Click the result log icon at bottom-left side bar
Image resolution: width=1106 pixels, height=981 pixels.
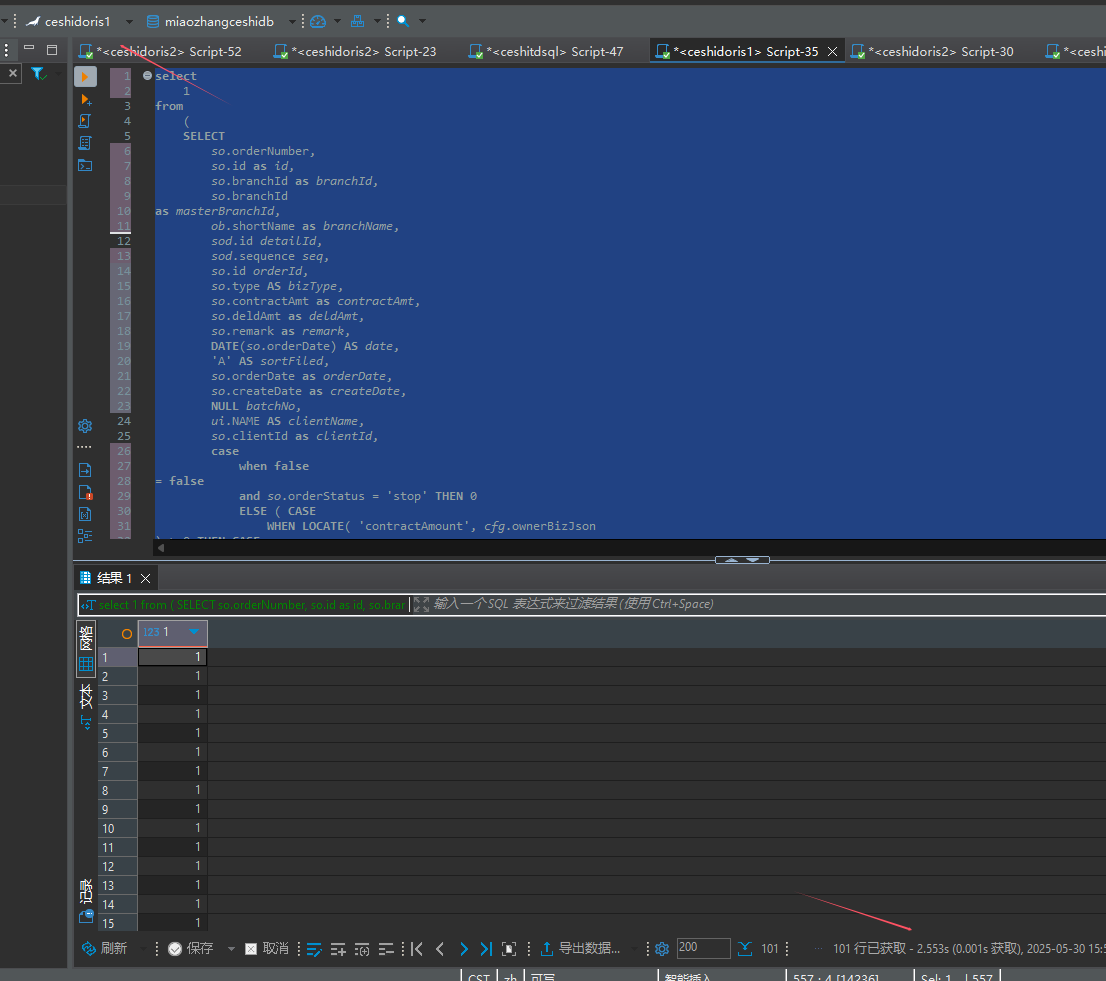pyautogui.click(x=86, y=917)
